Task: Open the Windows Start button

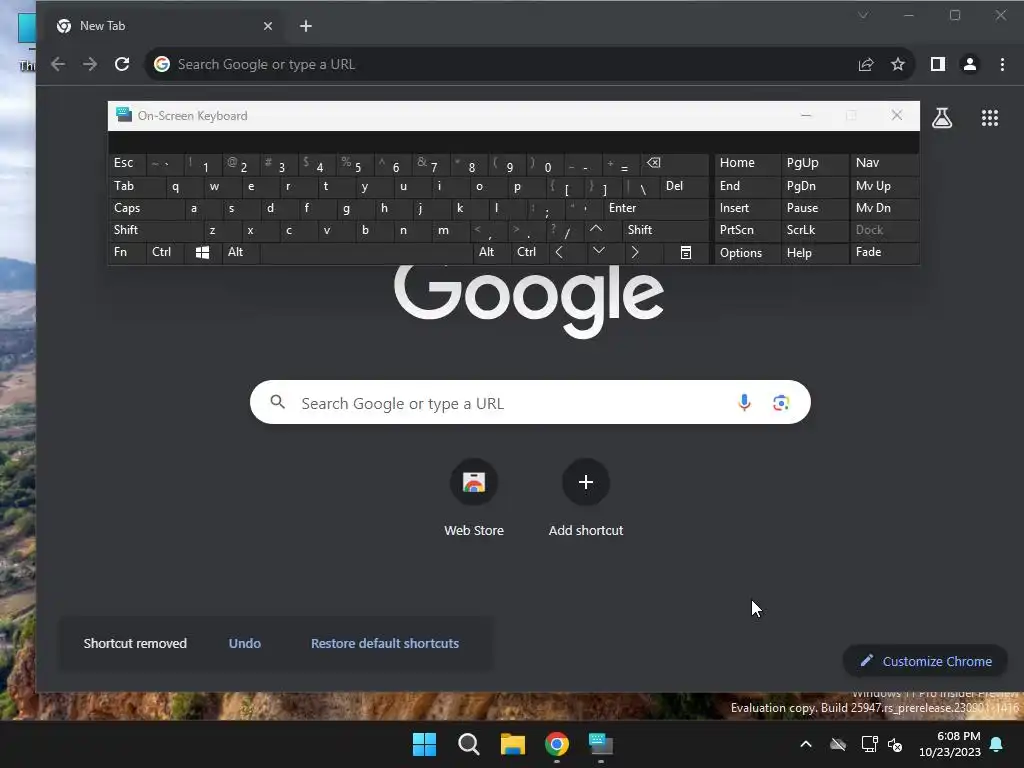Action: pos(424,744)
